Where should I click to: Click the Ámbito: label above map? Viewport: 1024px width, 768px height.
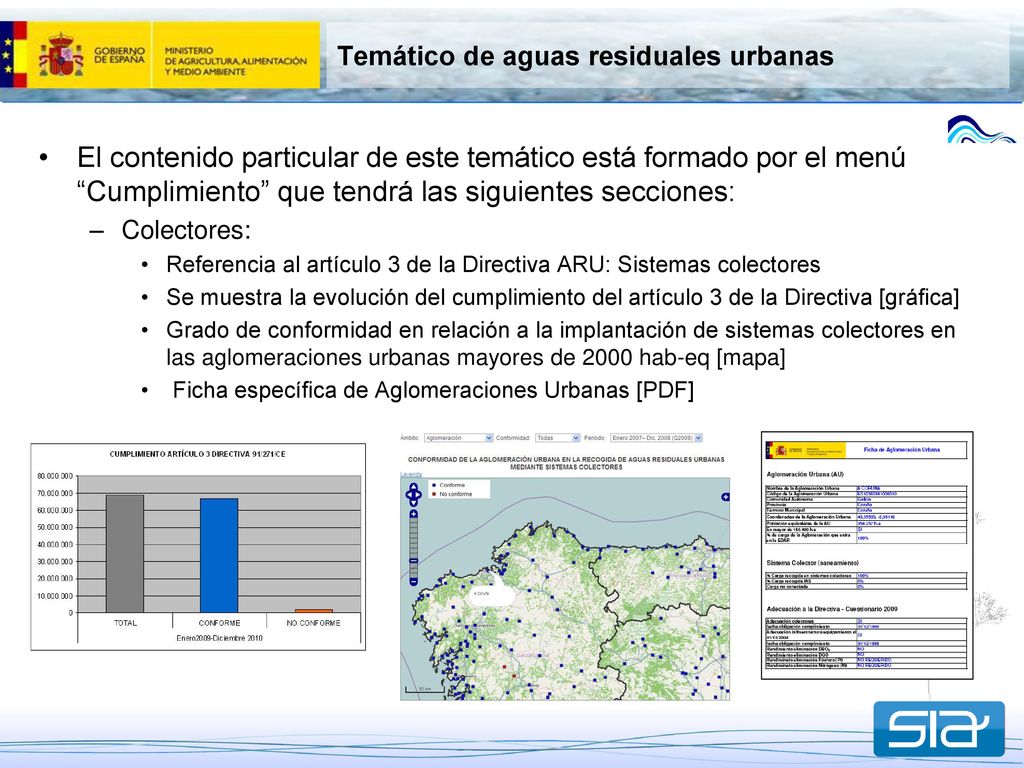410,438
